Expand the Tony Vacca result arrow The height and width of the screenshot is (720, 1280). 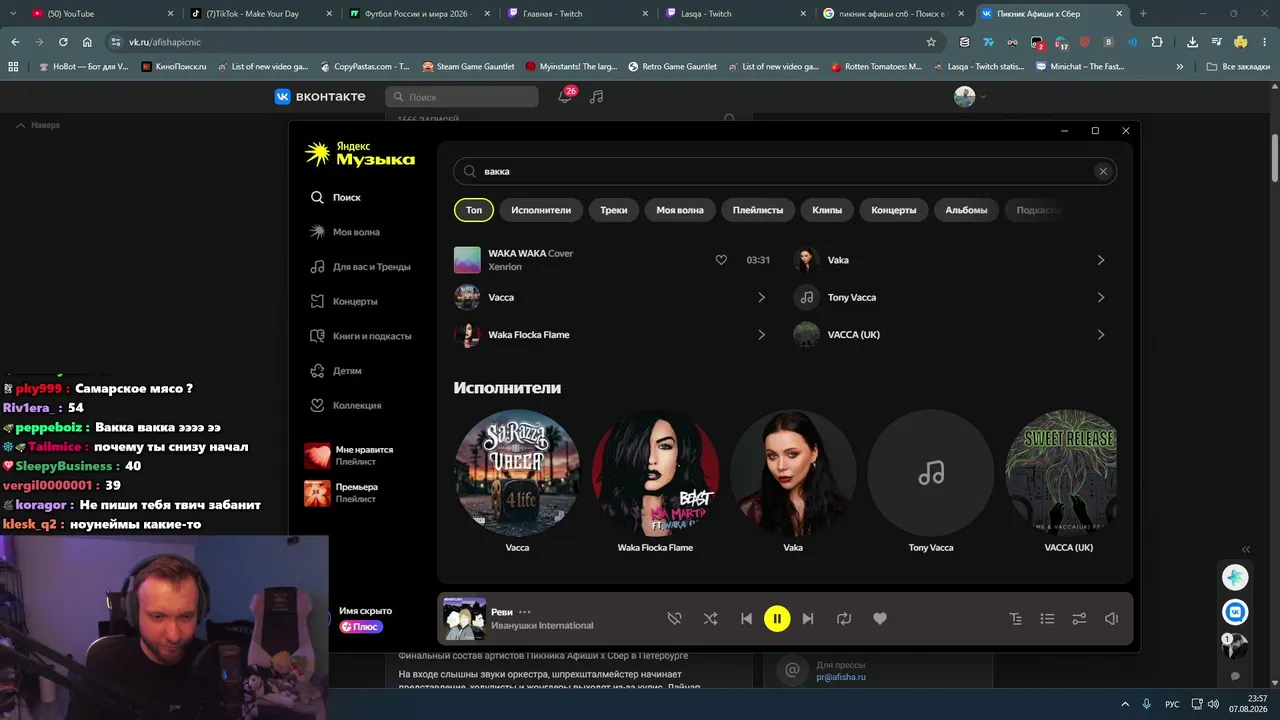coord(1101,298)
